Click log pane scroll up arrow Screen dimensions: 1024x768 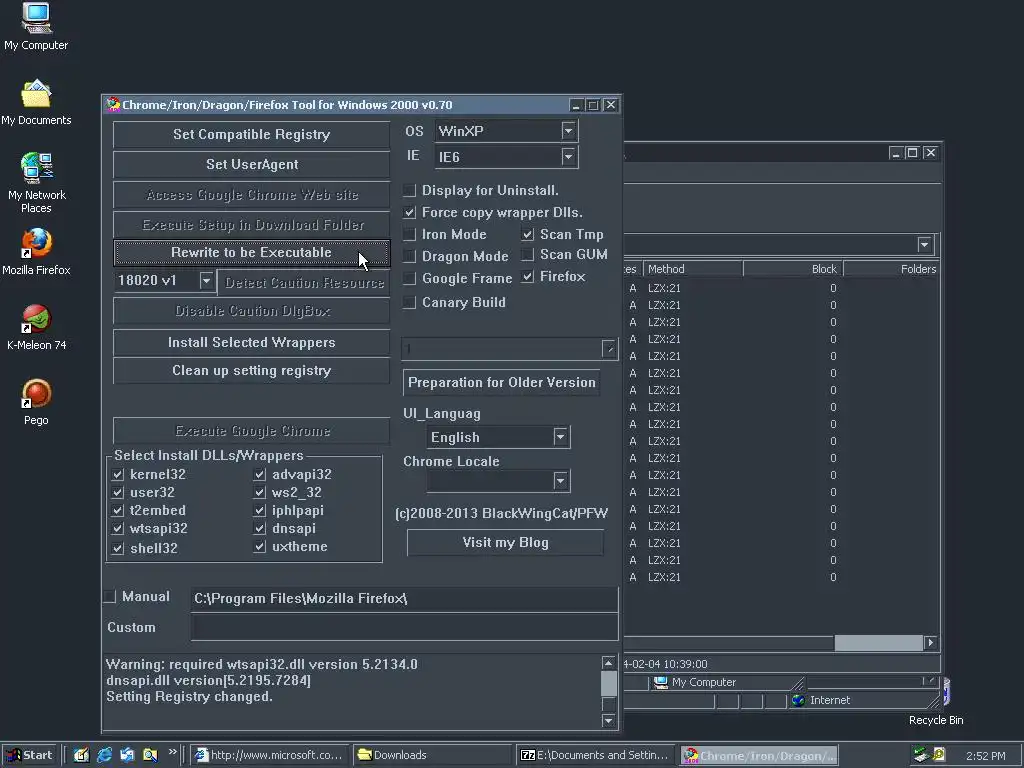point(608,663)
